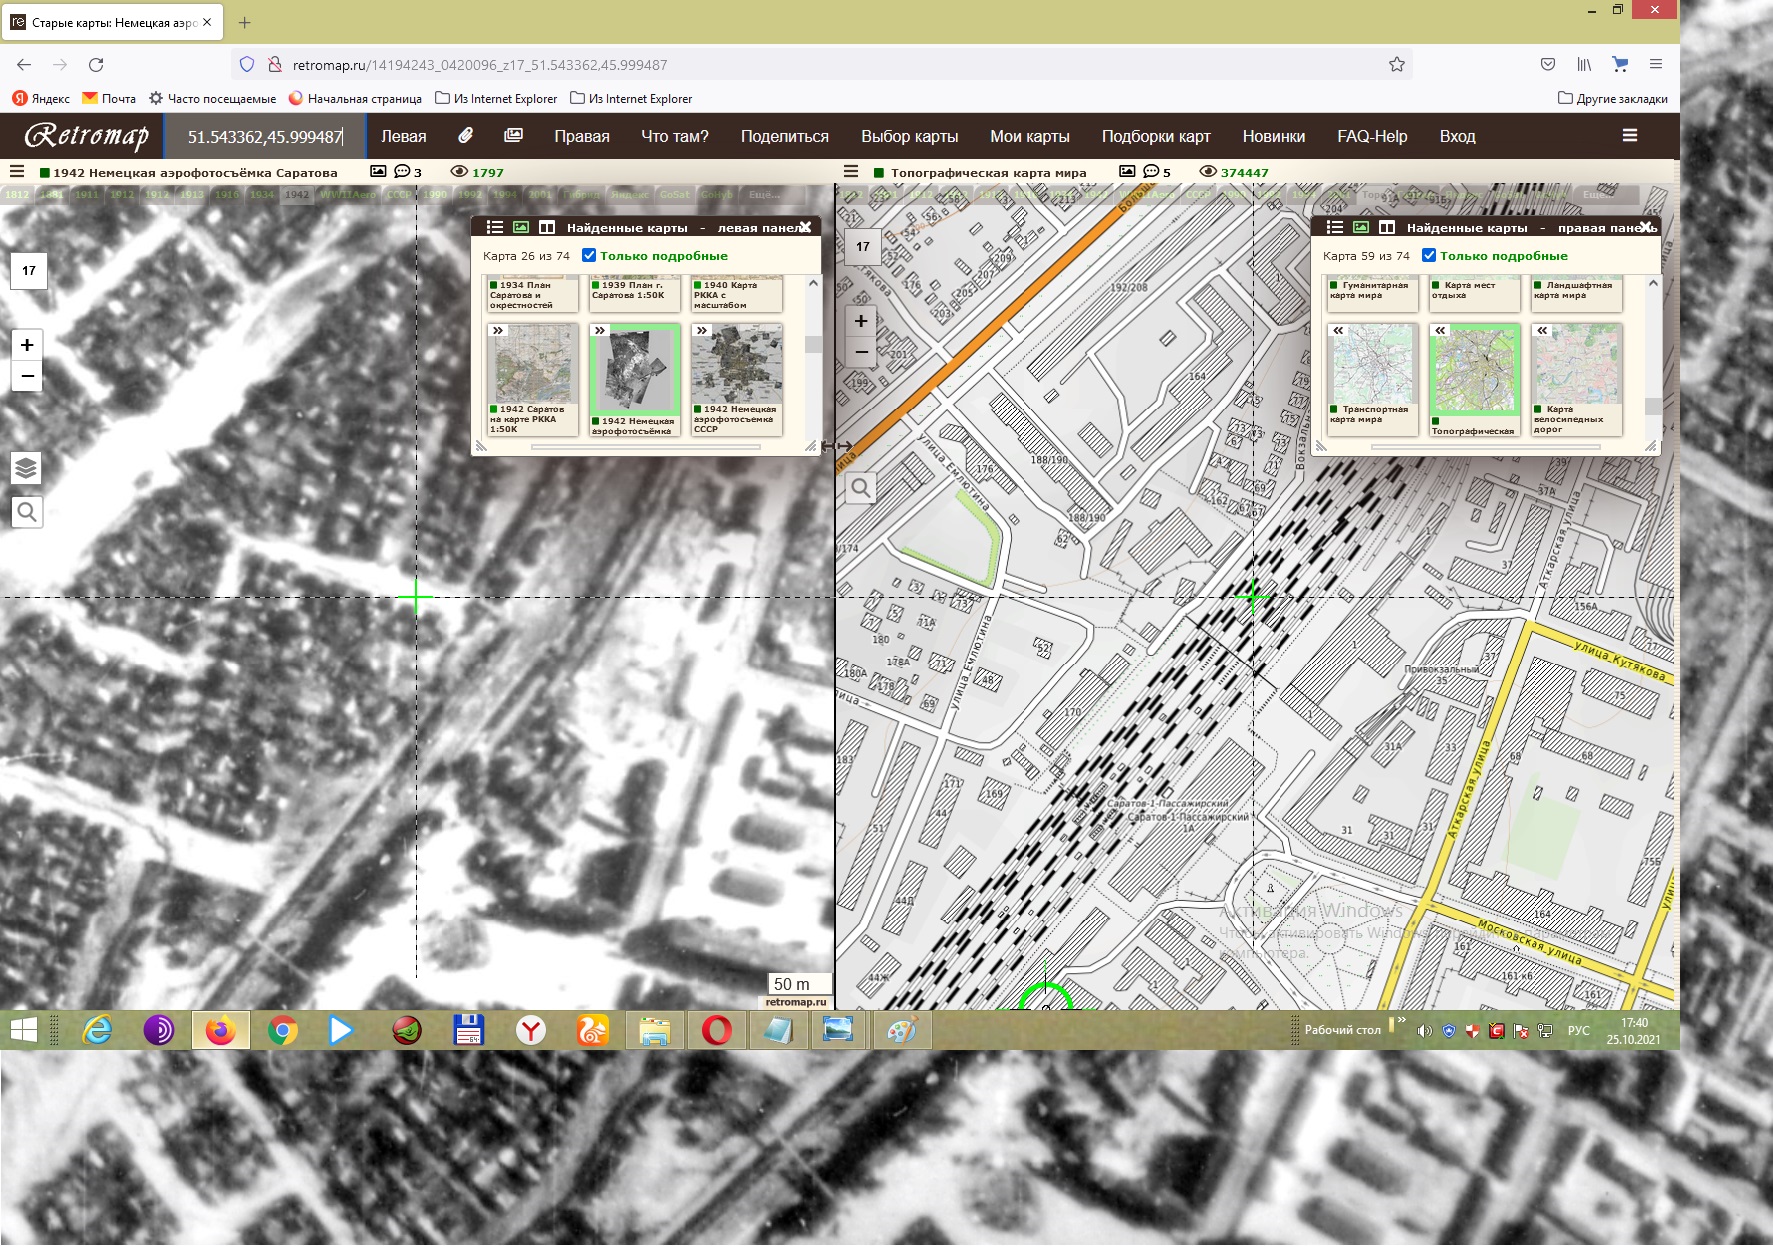Zoom out on the right topographic map
This screenshot has height=1246, width=1773.
pos(861,353)
